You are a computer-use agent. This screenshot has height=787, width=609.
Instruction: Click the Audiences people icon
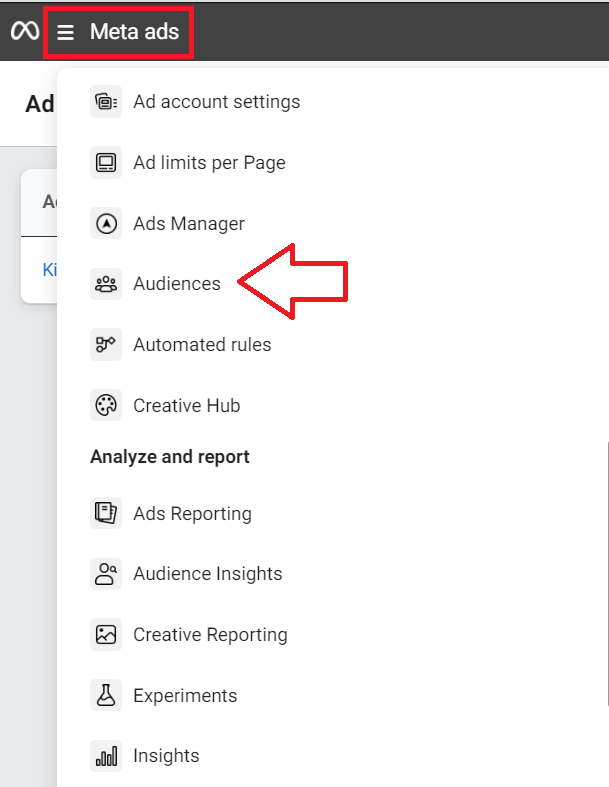pyautogui.click(x=106, y=284)
